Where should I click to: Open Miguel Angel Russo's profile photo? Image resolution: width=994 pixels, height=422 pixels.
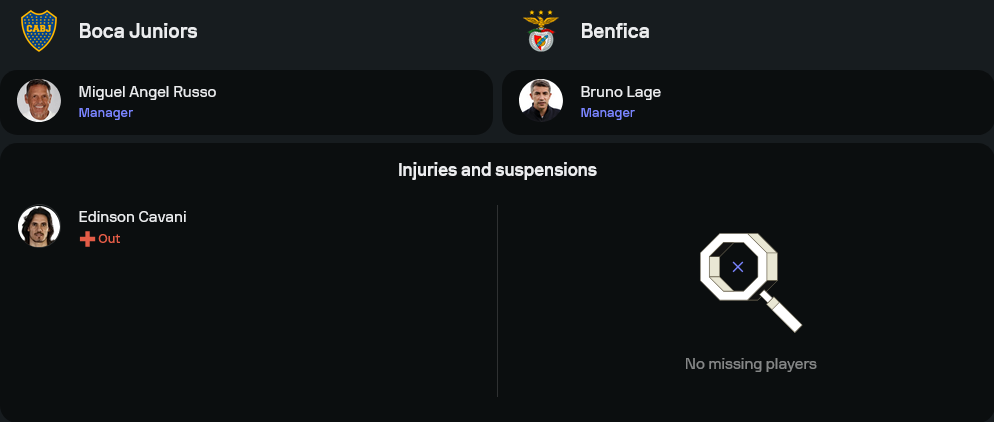click(40, 101)
